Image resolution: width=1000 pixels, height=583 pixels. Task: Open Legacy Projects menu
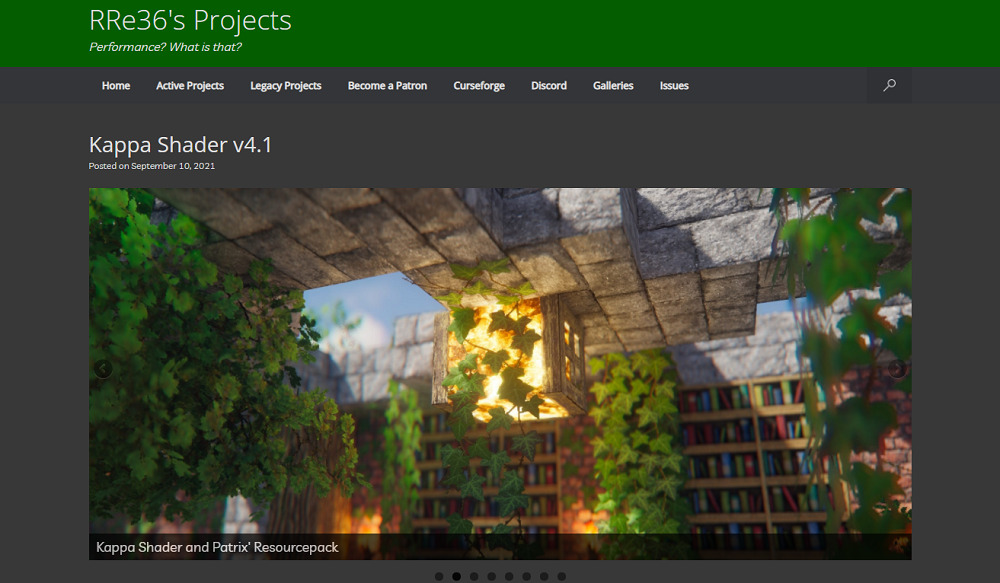(286, 85)
